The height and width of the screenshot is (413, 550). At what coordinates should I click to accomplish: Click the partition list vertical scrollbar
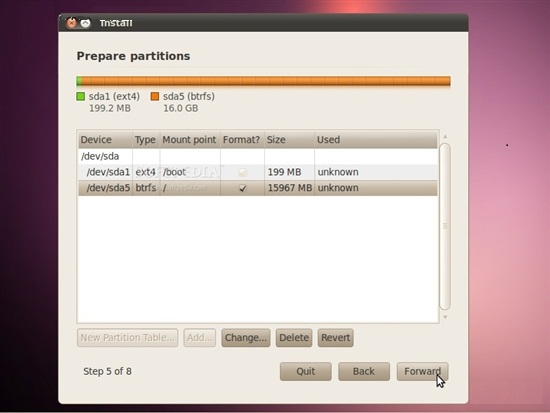[x=445, y=227]
